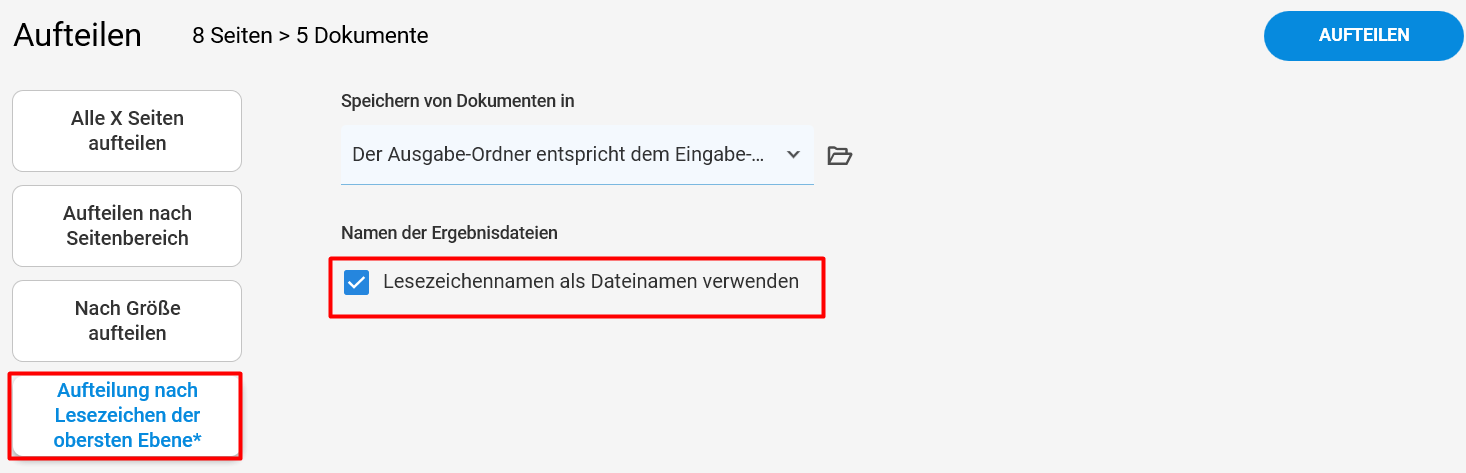Click the Aufteilen page heading
The width and height of the screenshot is (1466, 473).
pos(78,36)
